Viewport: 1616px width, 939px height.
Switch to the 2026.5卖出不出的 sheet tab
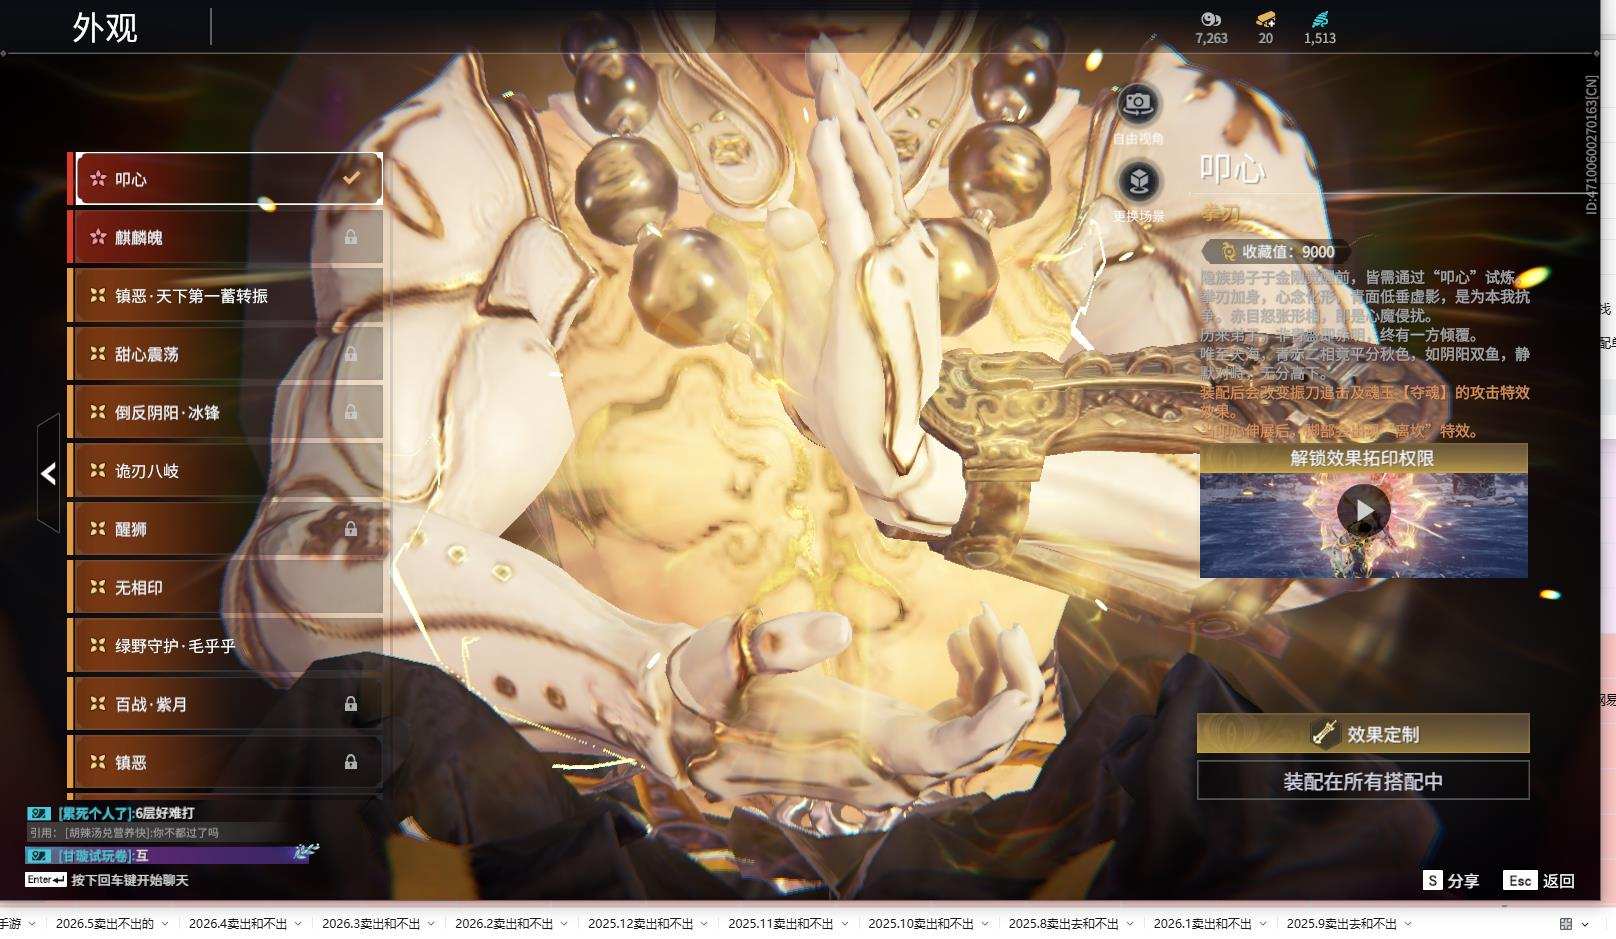point(105,924)
